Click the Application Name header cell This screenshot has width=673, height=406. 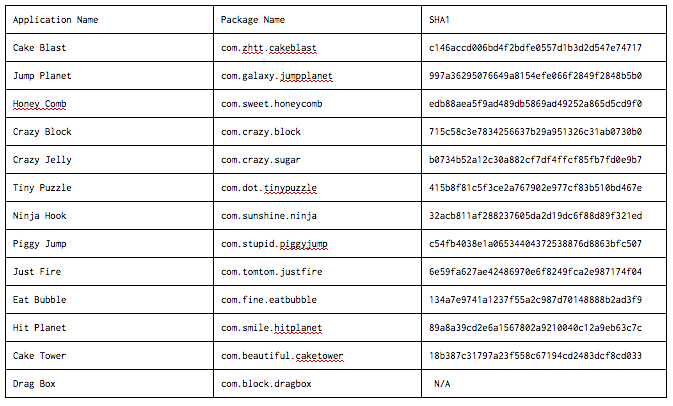(x=109, y=19)
